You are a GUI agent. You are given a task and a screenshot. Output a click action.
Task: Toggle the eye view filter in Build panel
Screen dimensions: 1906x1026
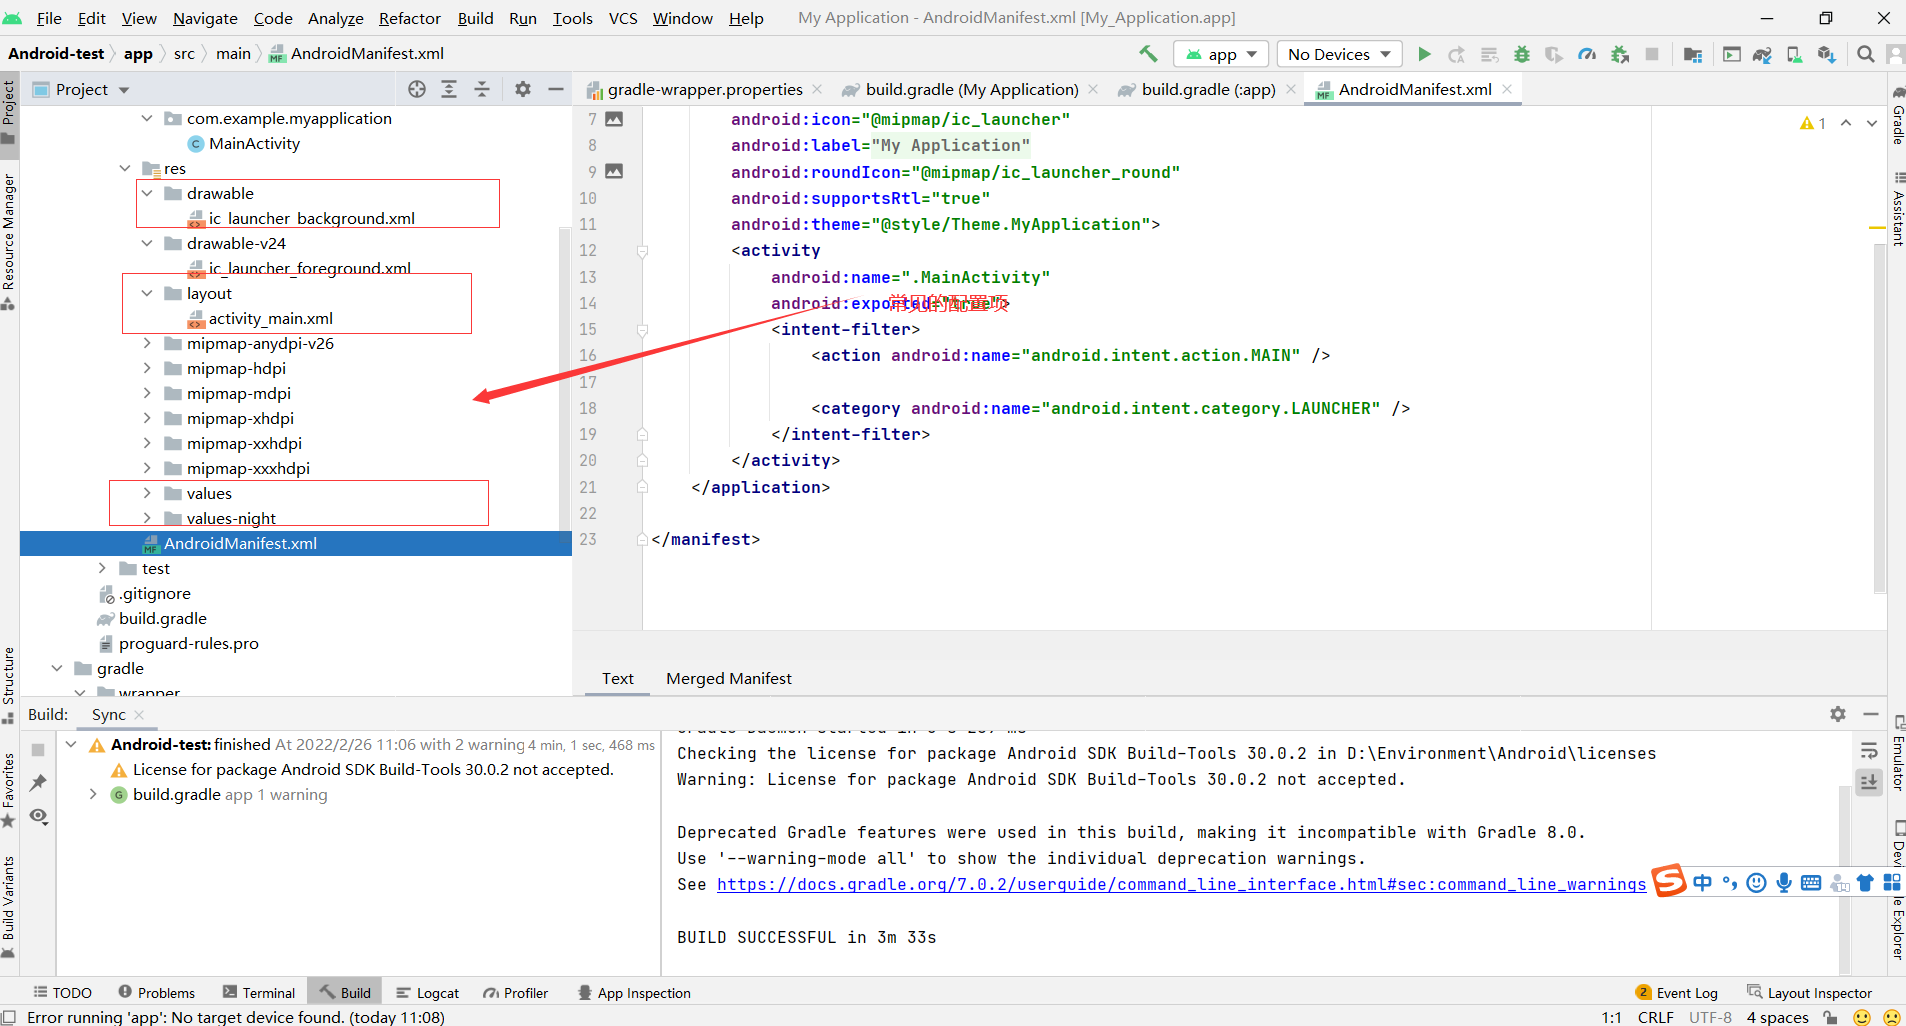(x=38, y=816)
